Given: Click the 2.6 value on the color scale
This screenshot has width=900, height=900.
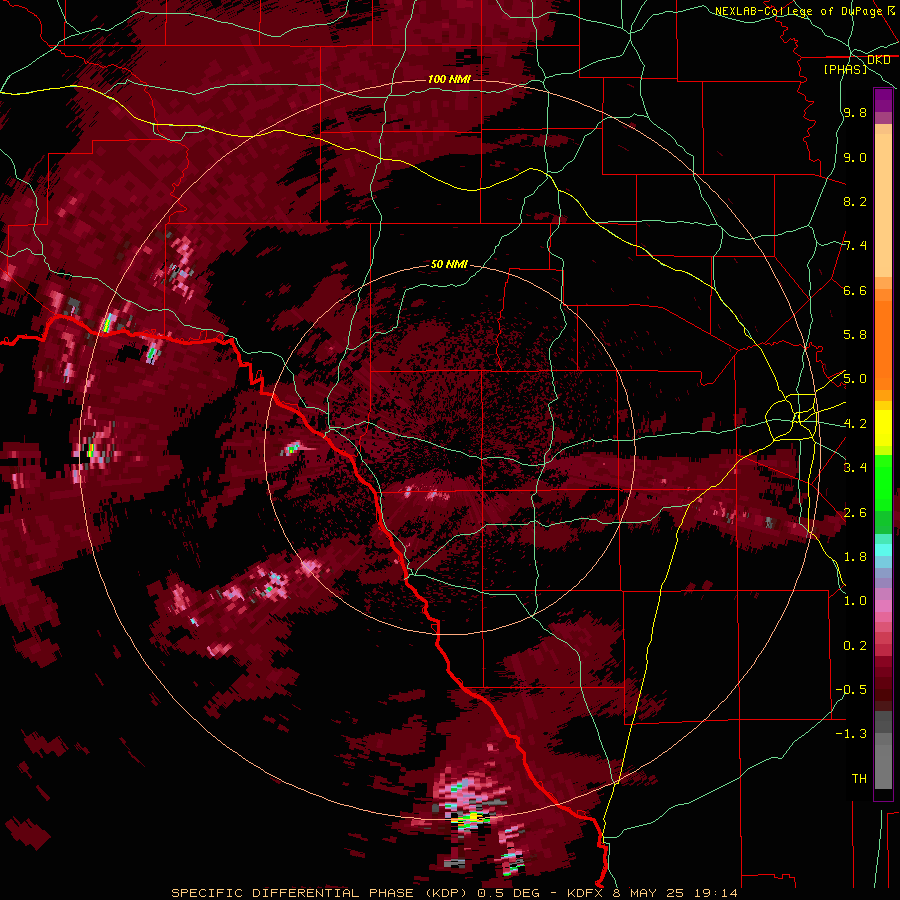Looking at the screenshot, I should point(855,512).
